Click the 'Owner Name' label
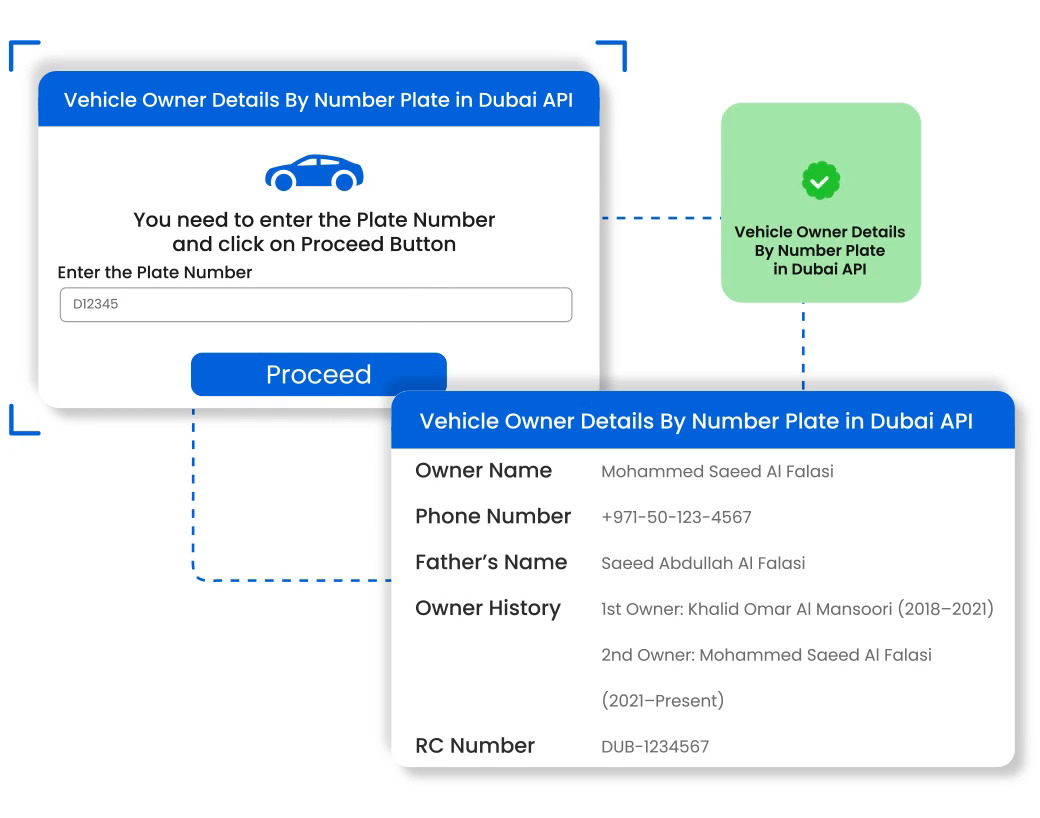This screenshot has height=818, width=1040. (484, 470)
